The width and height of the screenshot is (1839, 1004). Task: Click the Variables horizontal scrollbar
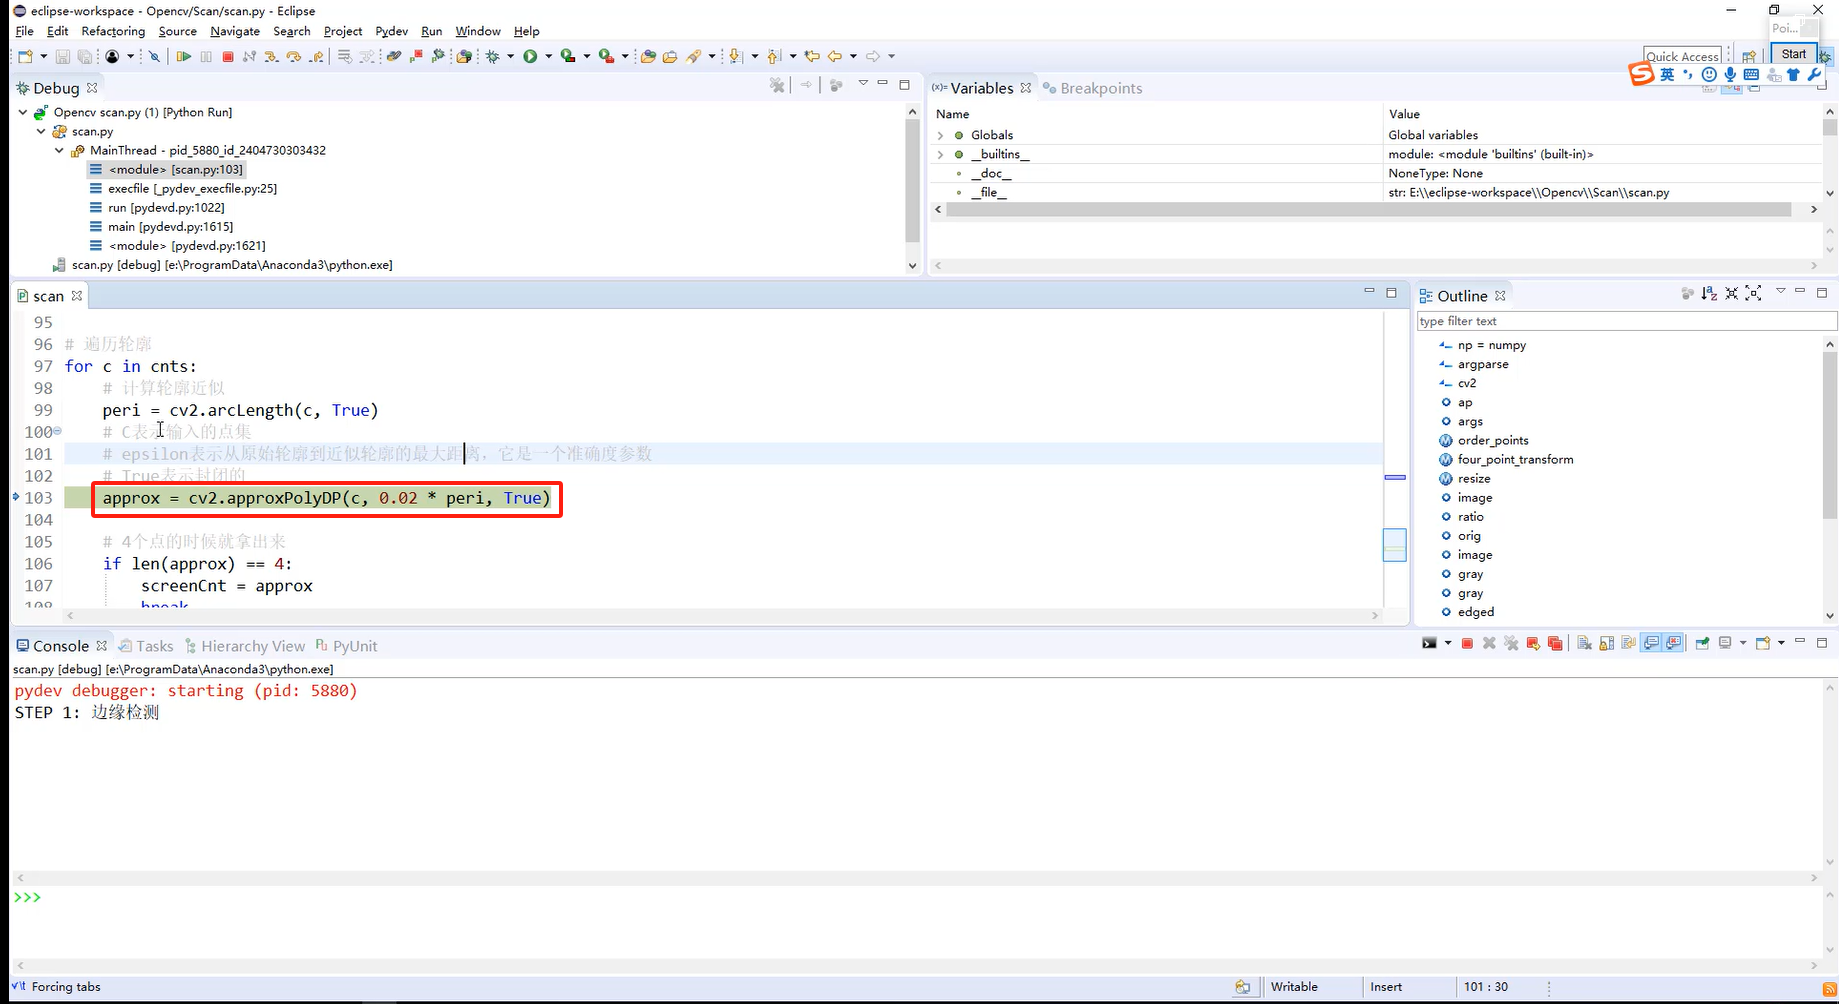(x=1368, y=210)
